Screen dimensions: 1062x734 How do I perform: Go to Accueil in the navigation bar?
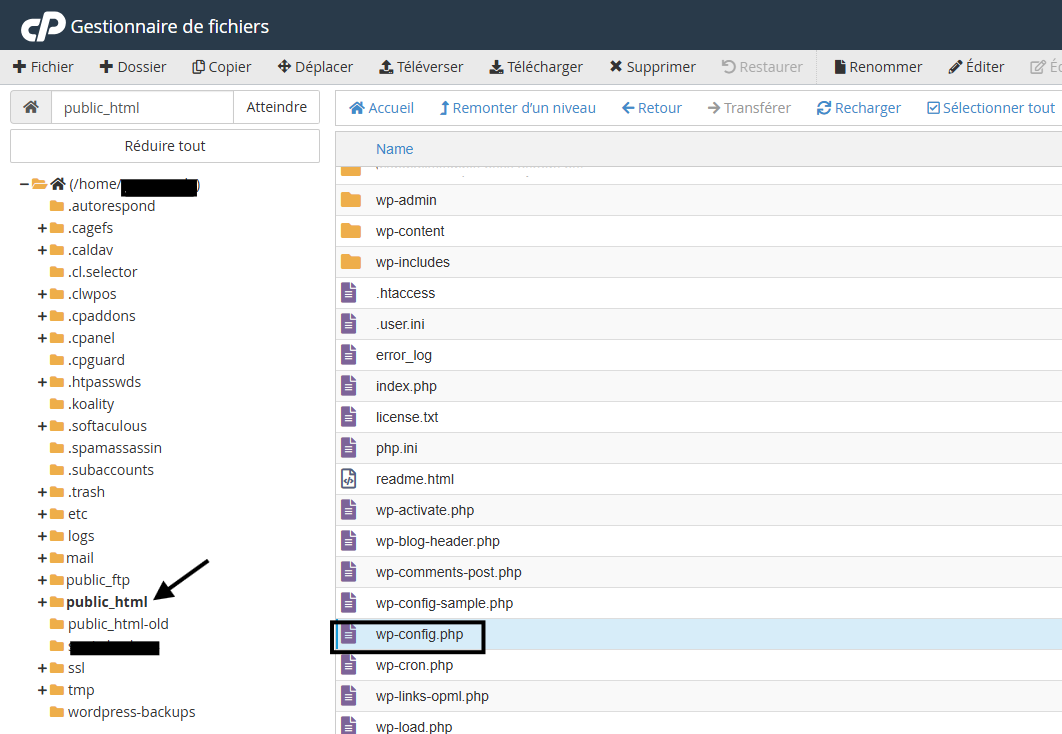381,108
